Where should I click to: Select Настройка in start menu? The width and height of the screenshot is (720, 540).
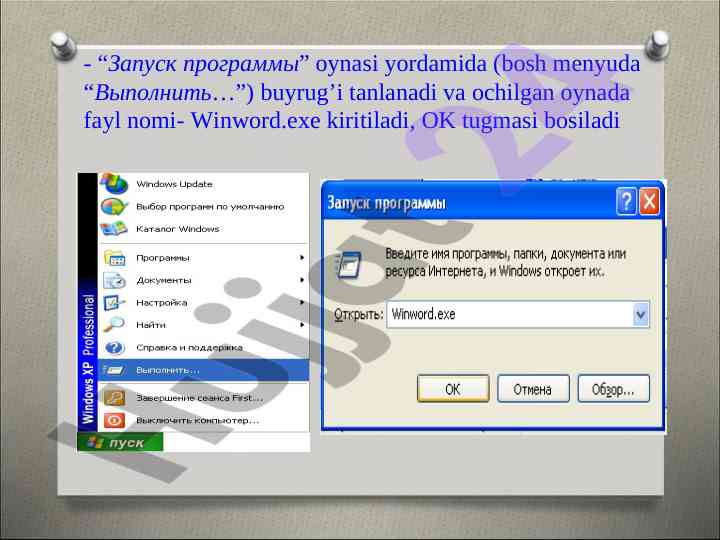pyautogui.click(x=204, y=303)
